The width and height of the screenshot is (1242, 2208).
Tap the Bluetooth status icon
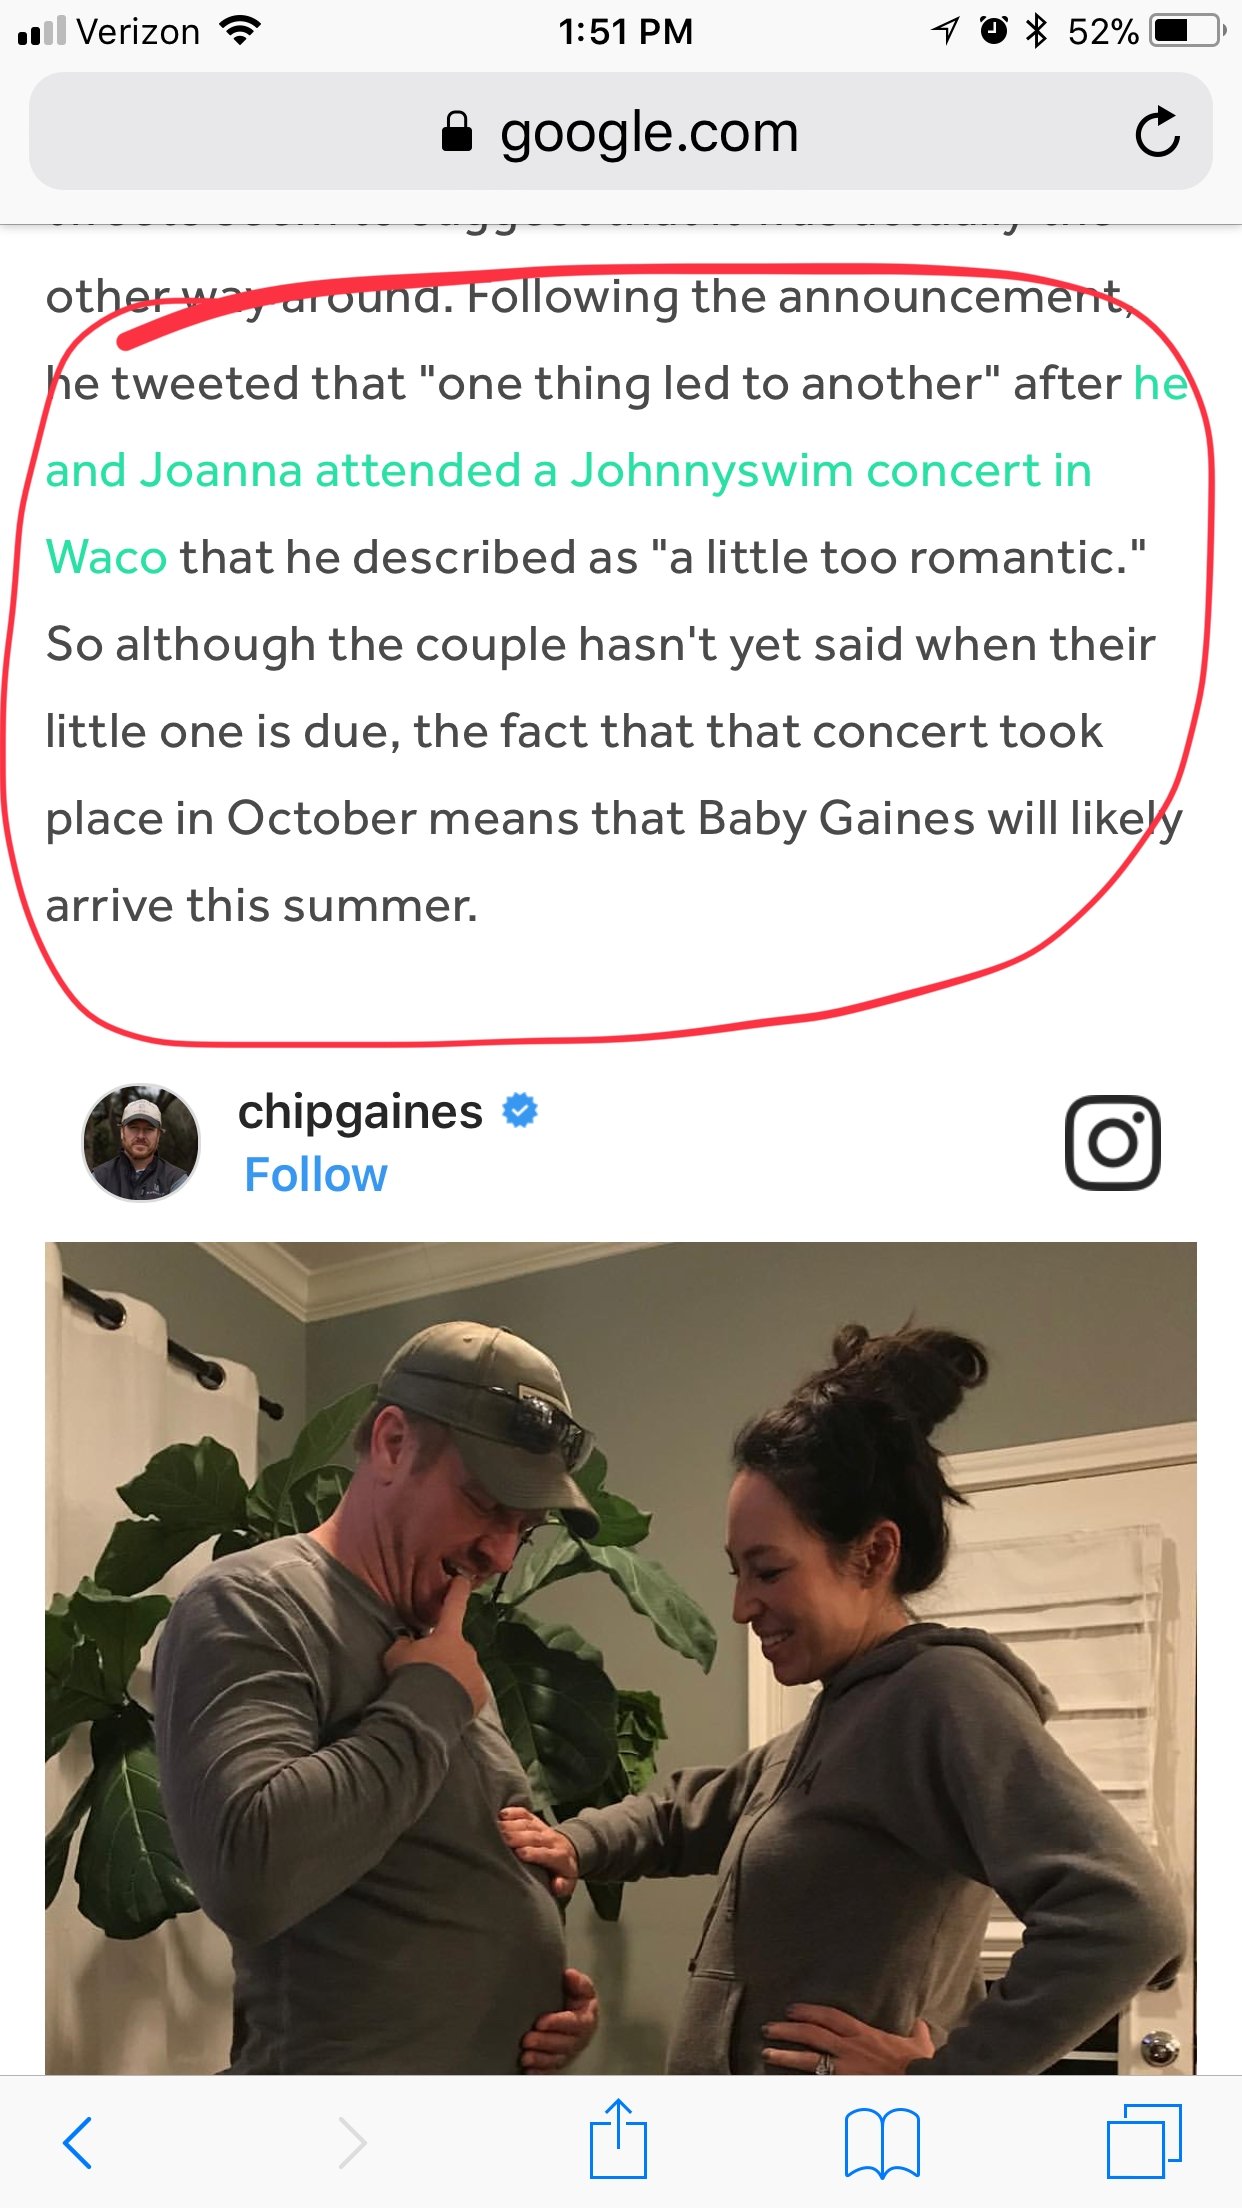(1036, 31)
